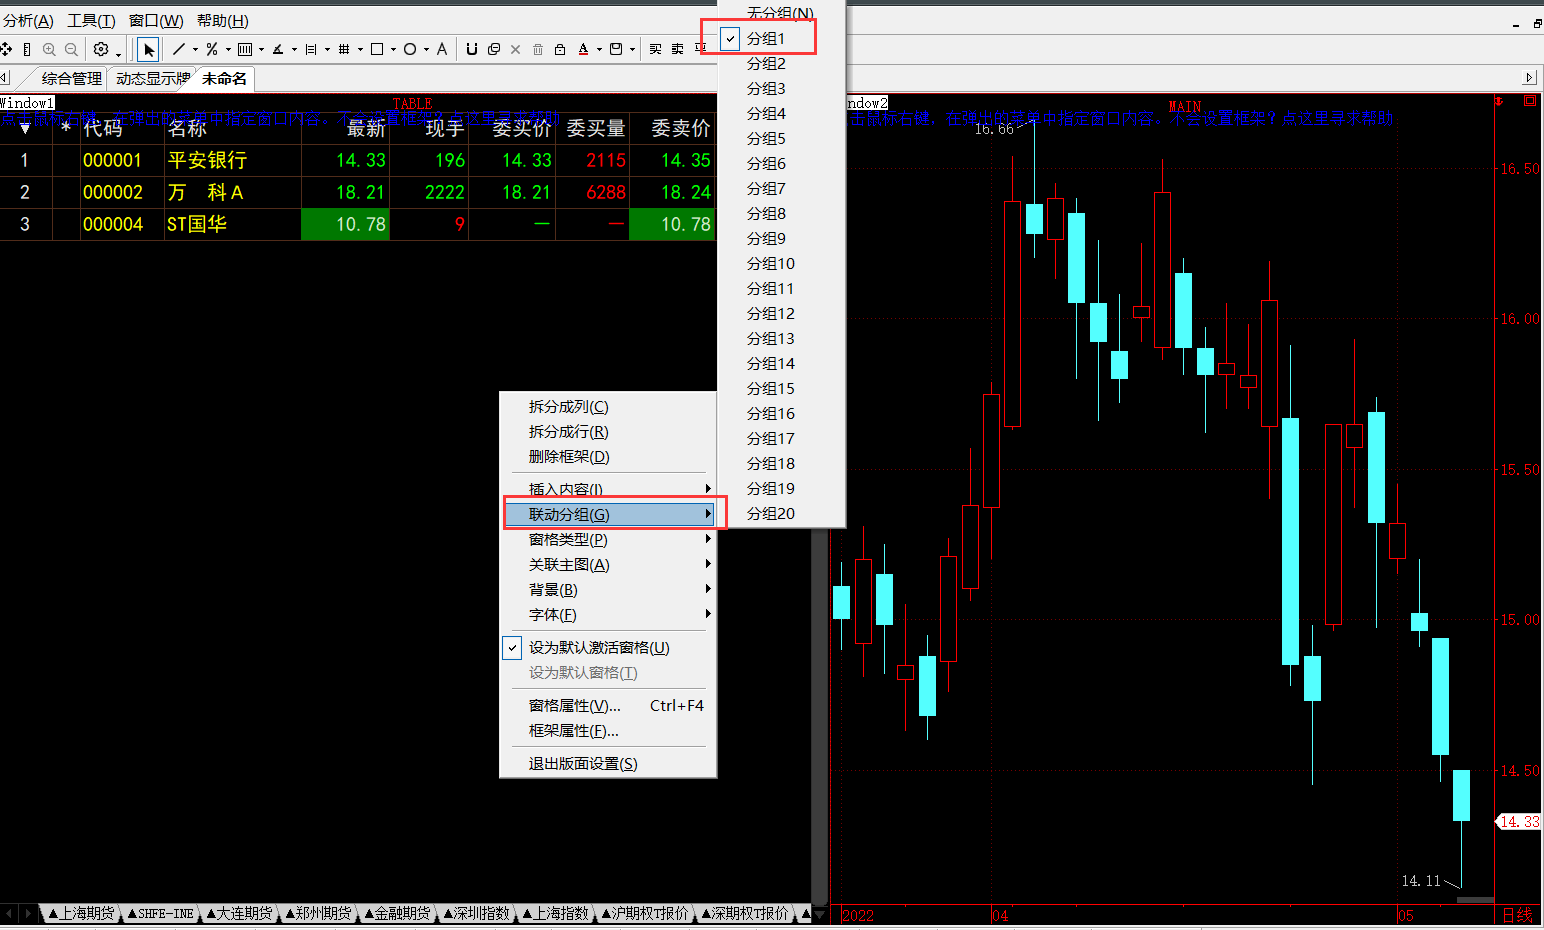Click the 日线 period label on chart

tap(1517, 914)
